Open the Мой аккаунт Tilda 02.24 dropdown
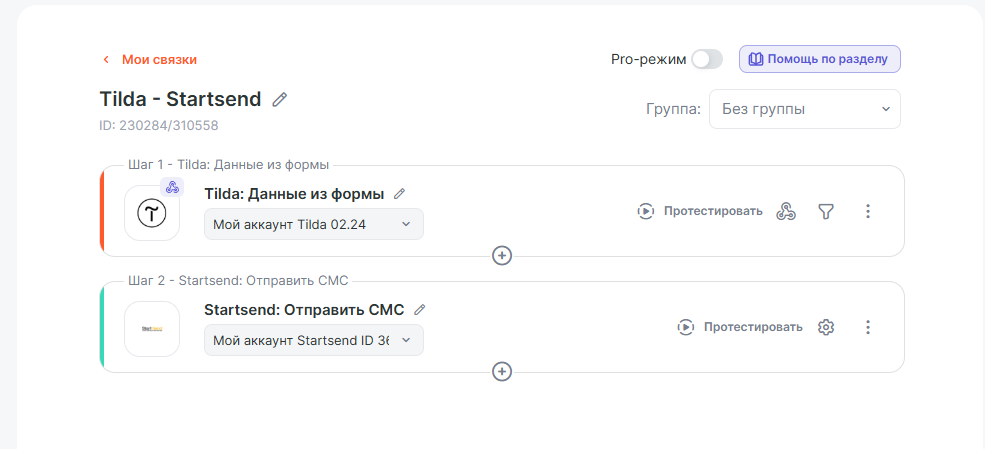 pyautogui.click(x=313, y=224)
